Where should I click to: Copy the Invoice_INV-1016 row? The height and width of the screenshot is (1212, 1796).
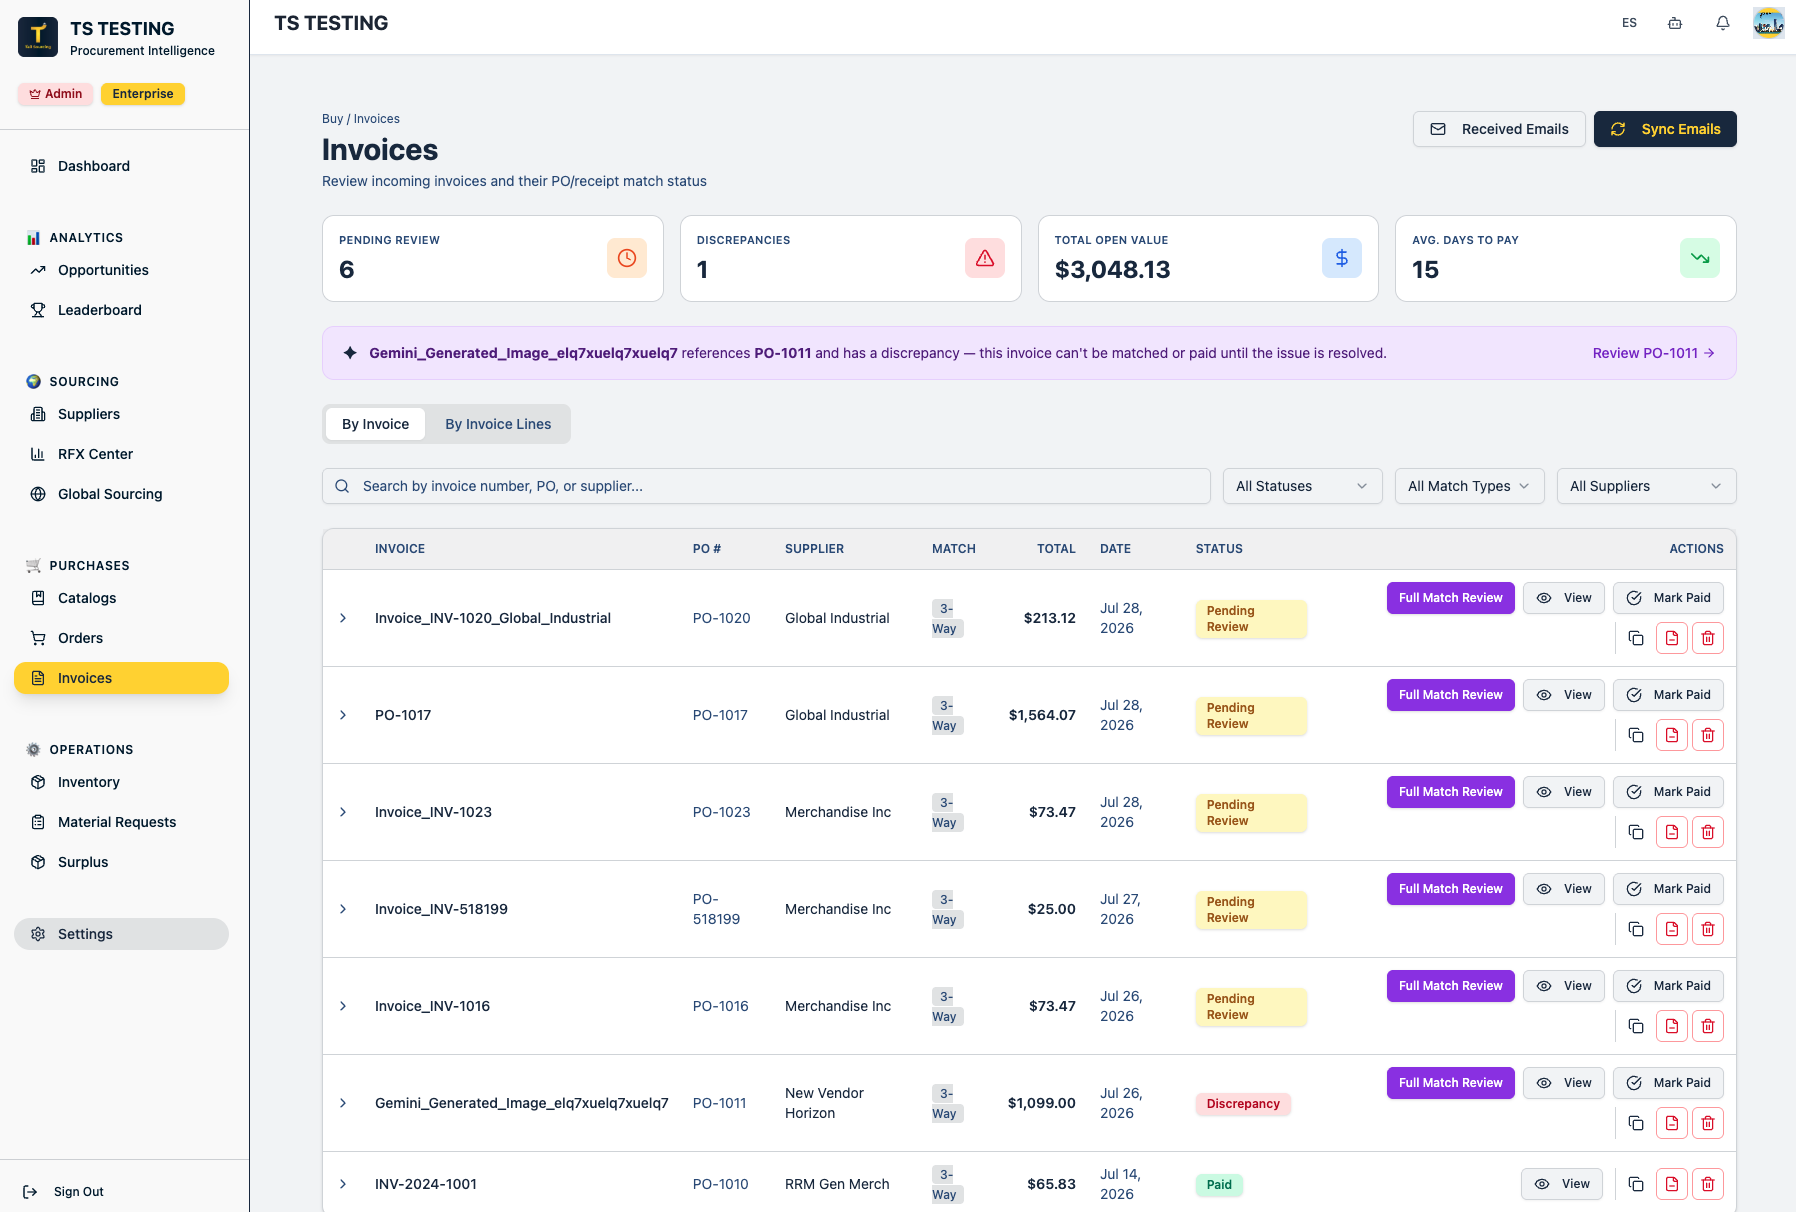[1636, 1026]
